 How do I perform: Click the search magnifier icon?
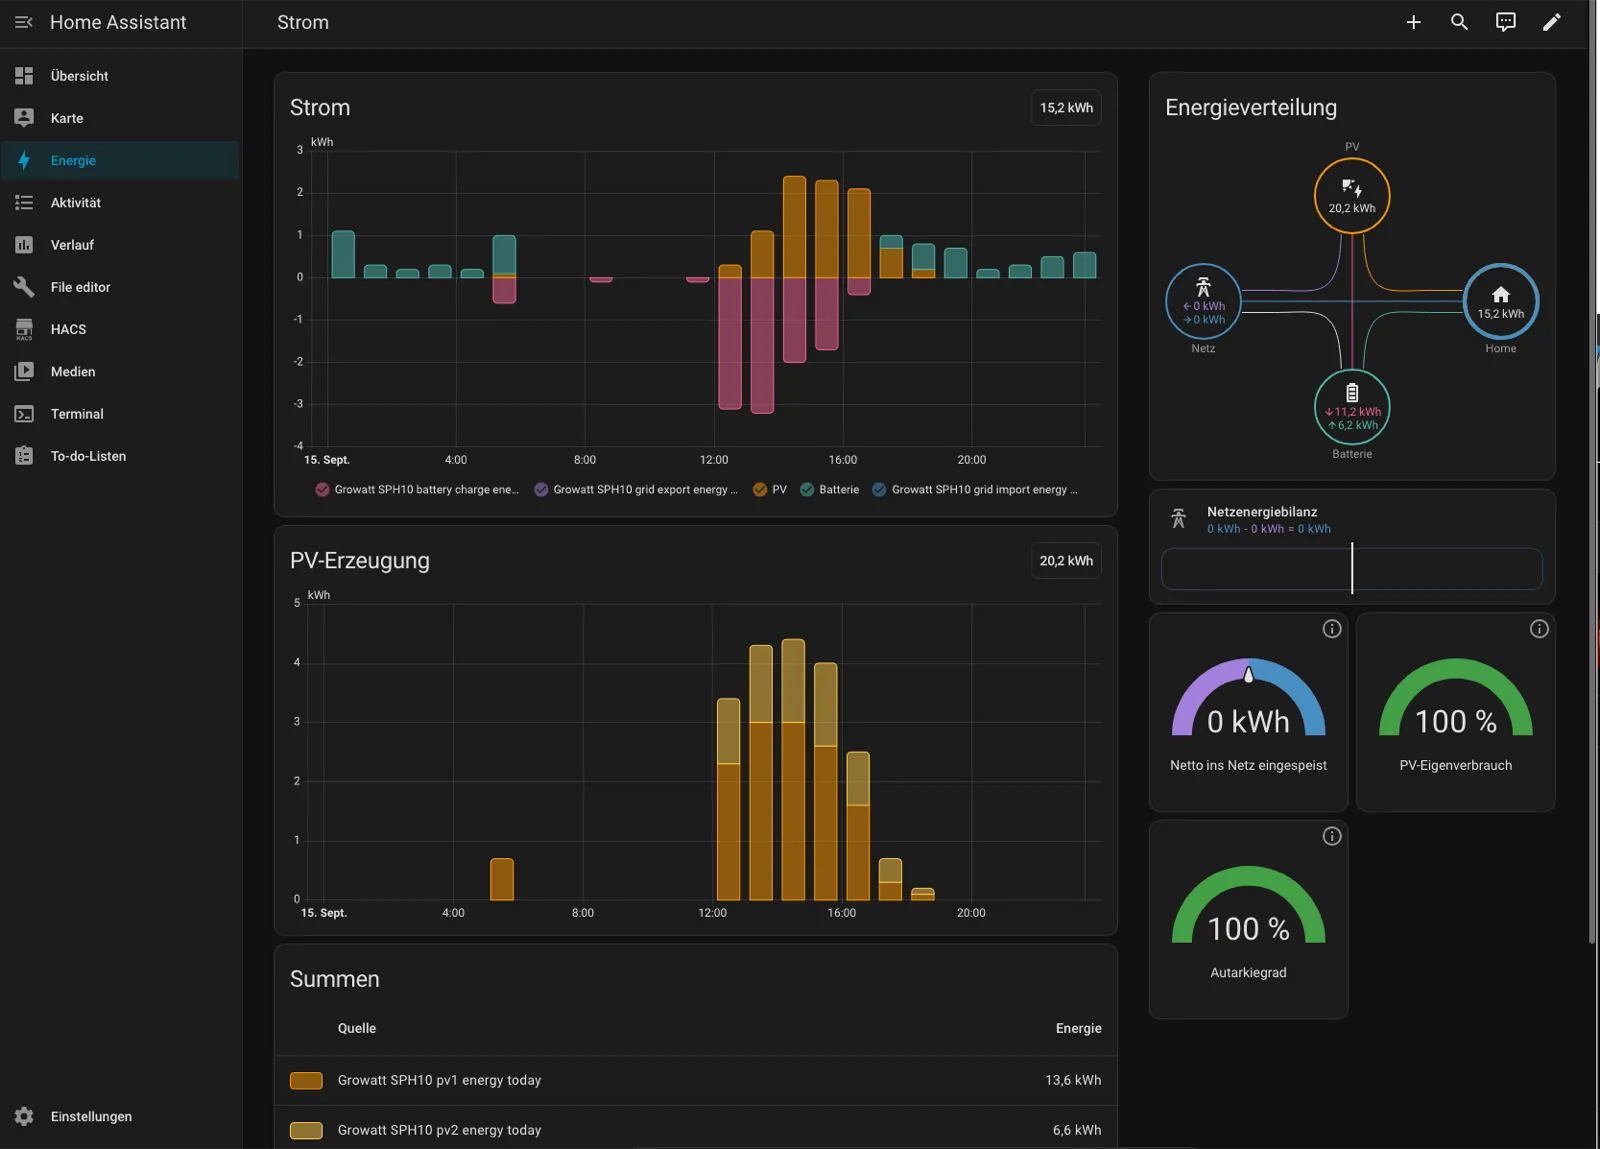(1459, 22)
